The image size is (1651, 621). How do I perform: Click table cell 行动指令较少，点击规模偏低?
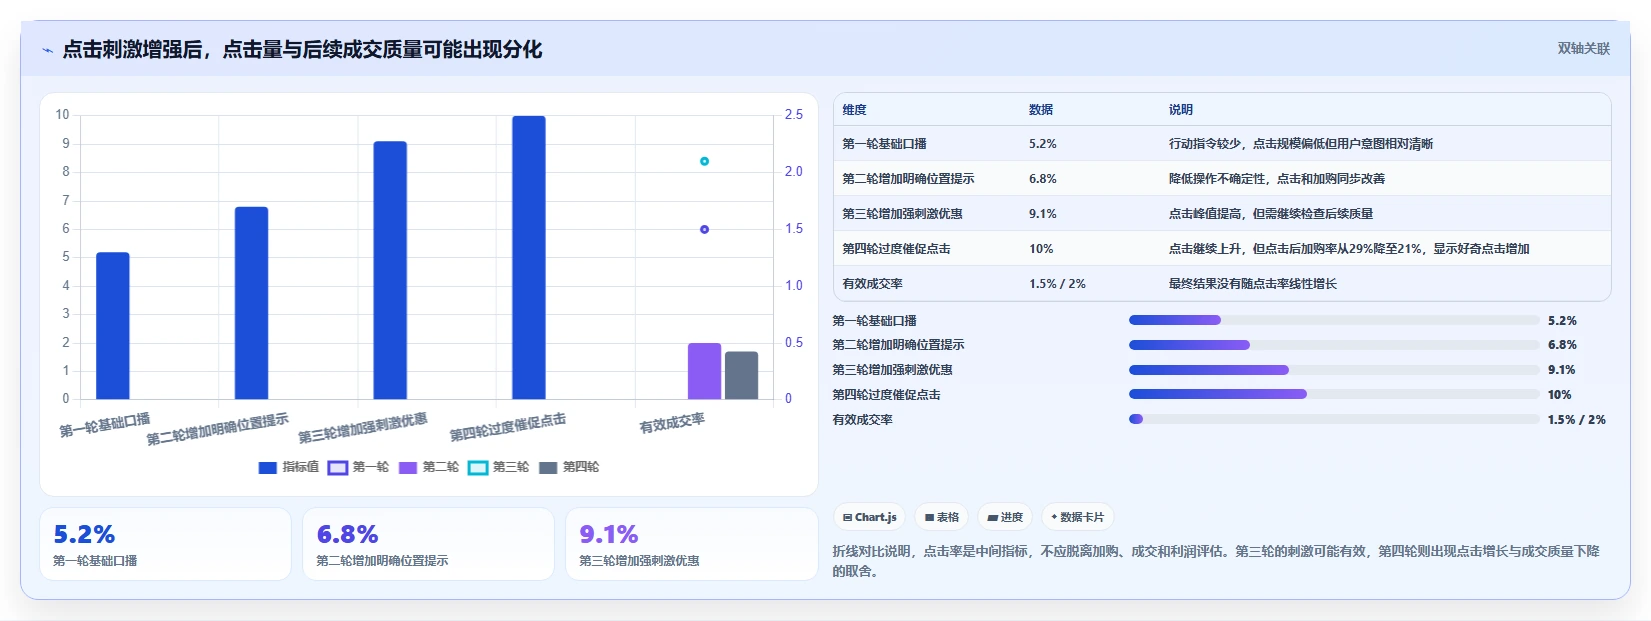pos(1300,144)
